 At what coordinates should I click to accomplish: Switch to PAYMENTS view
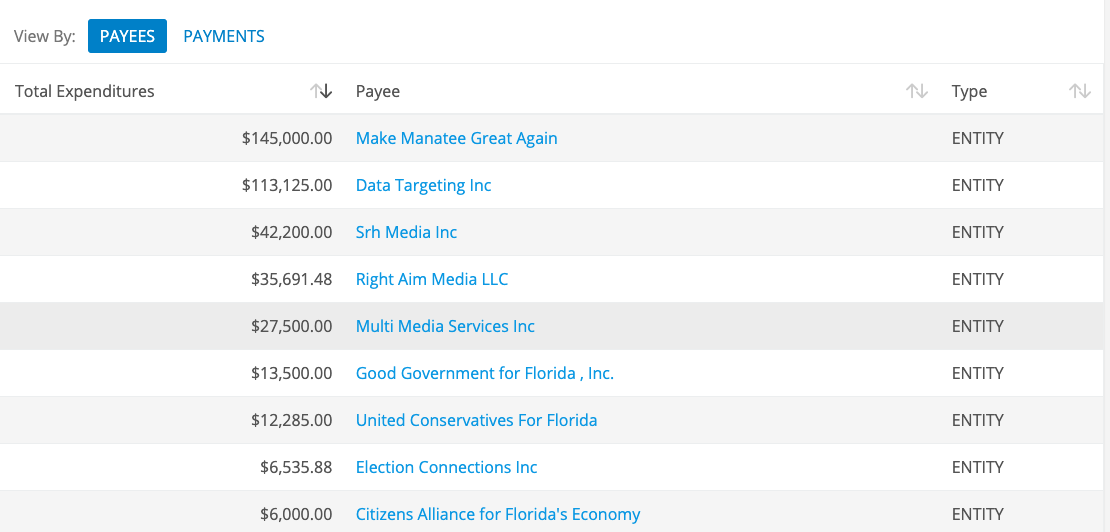click(224, 36)
